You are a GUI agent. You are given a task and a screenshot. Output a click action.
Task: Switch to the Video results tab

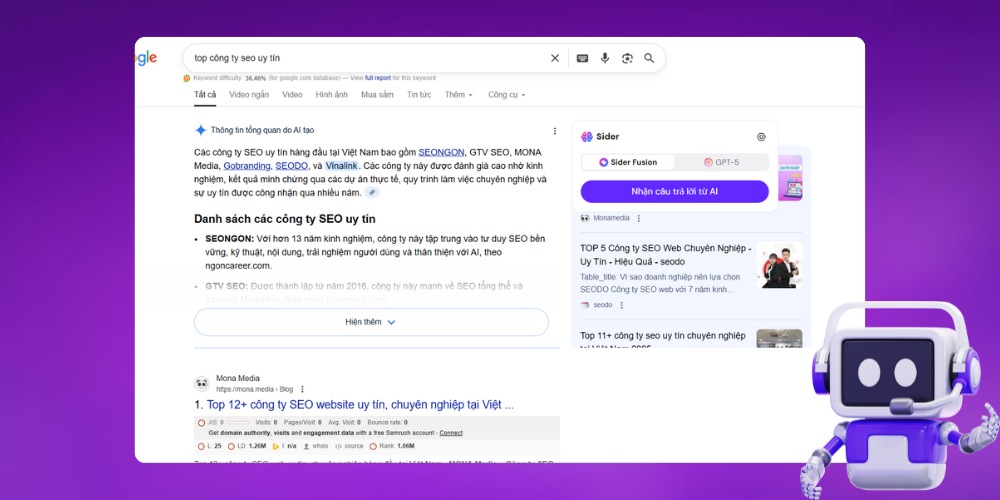tap(292, 94)
